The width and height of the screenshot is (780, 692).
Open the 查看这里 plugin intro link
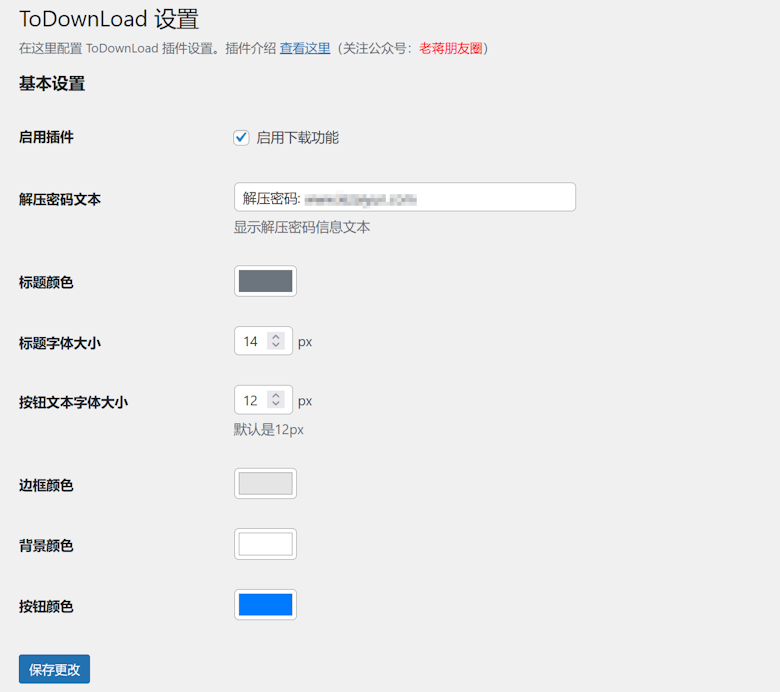click(305, 48)
